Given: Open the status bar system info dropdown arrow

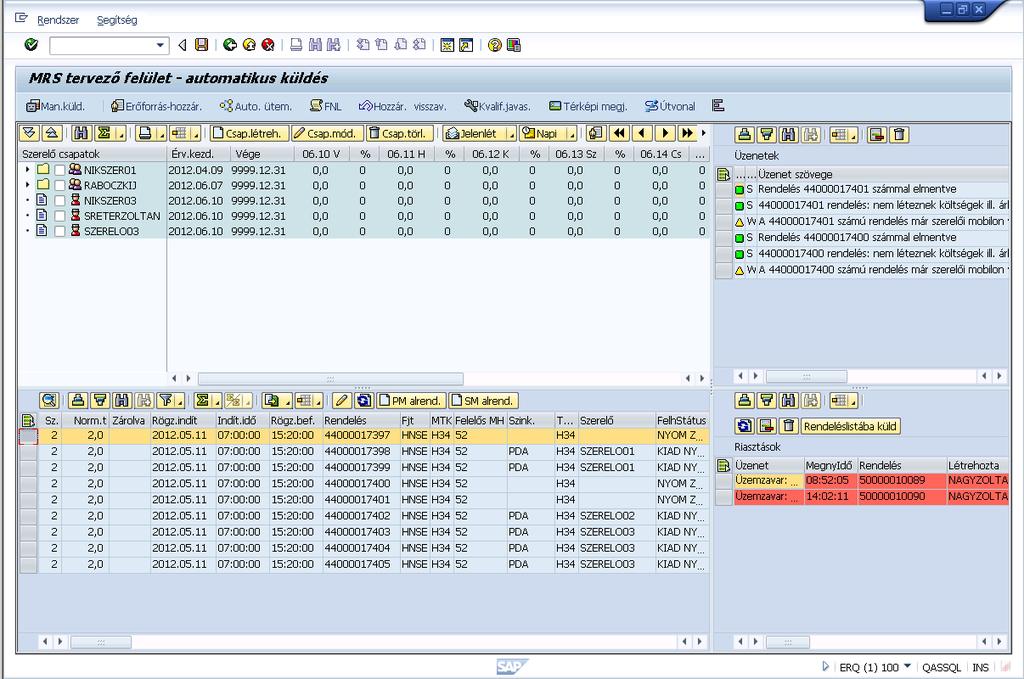Looking at the screenshot, I should [907, 667].
